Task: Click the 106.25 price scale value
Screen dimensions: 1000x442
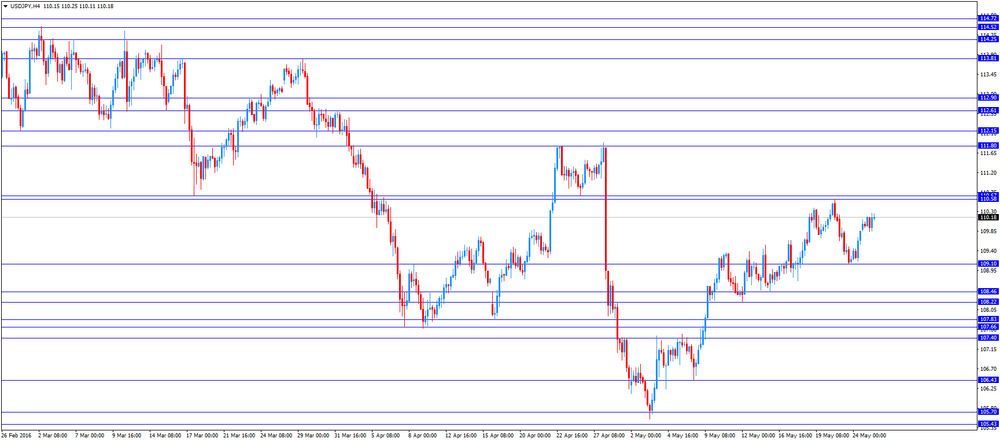Action: pyautogui.click(x=989, y=388)
